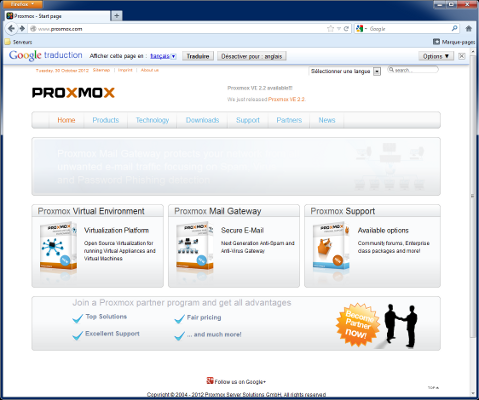This screenshot has width=479, height=400.
Task: Click the Secure E-Mail heading
Action: [x=242, y=230]
